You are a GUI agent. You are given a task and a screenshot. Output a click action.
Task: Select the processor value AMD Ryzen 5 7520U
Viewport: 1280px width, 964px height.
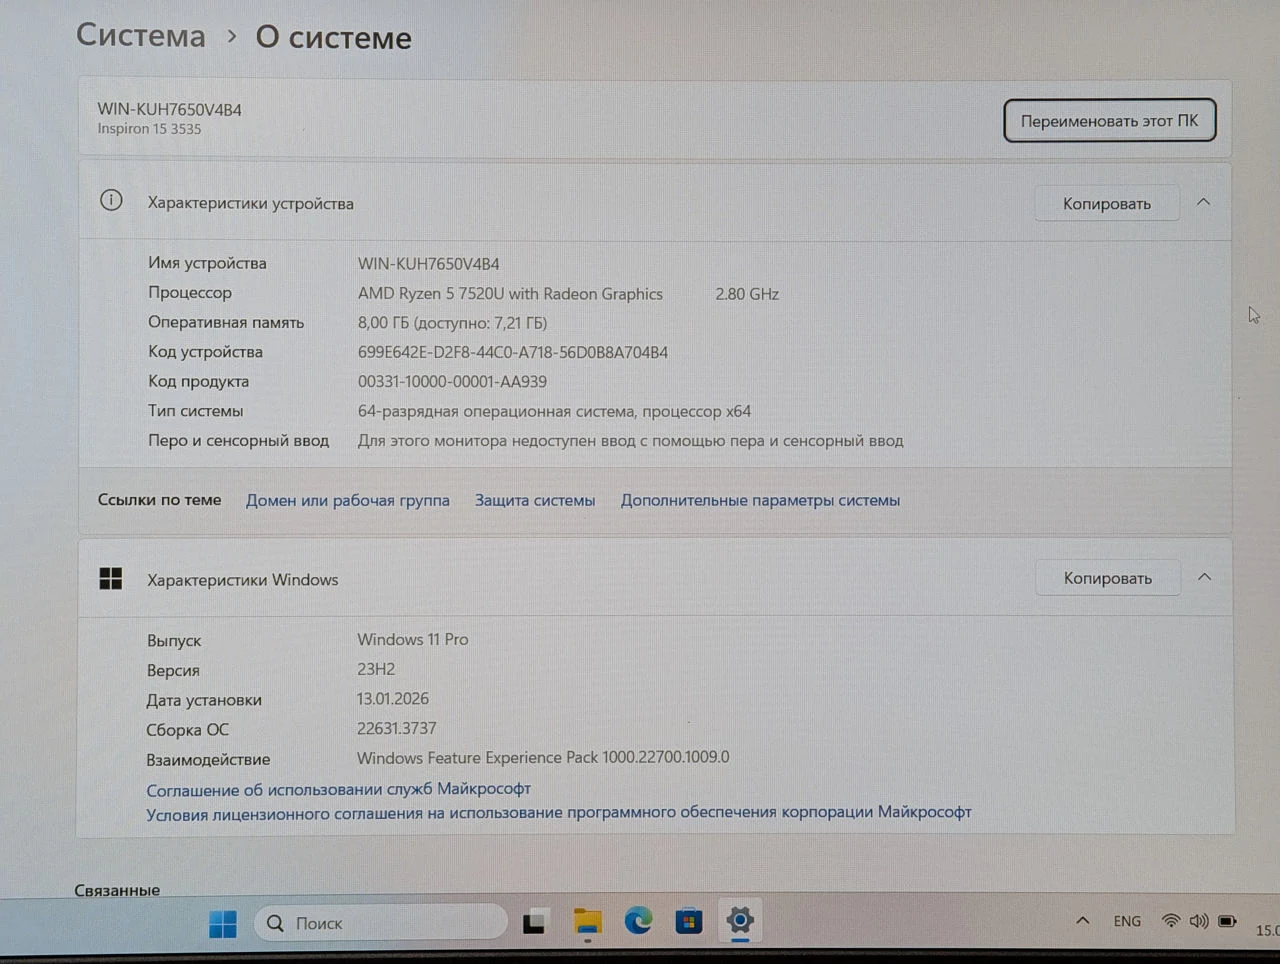[x=510, y=293]
